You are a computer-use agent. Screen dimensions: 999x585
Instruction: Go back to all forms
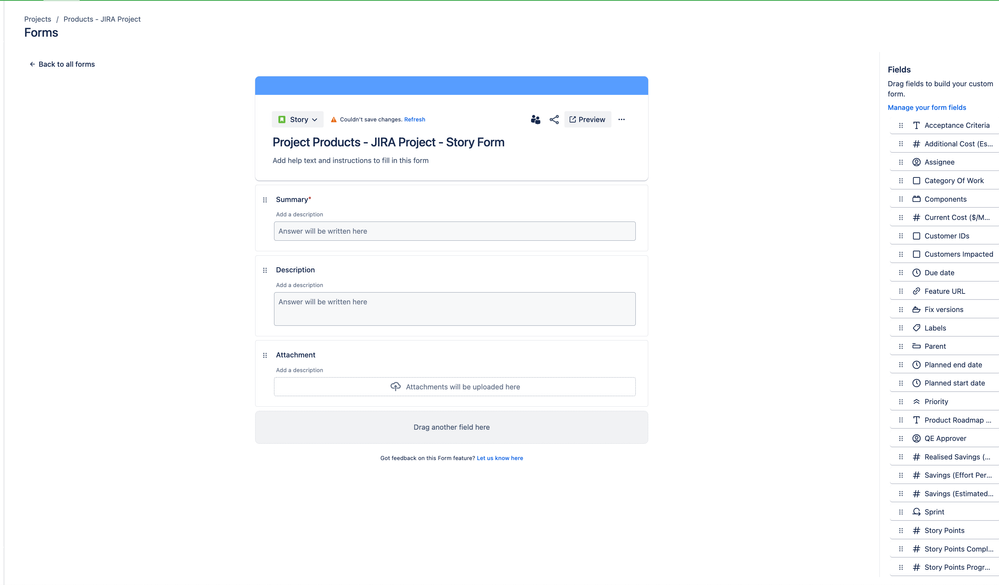(x=62, y=64)
